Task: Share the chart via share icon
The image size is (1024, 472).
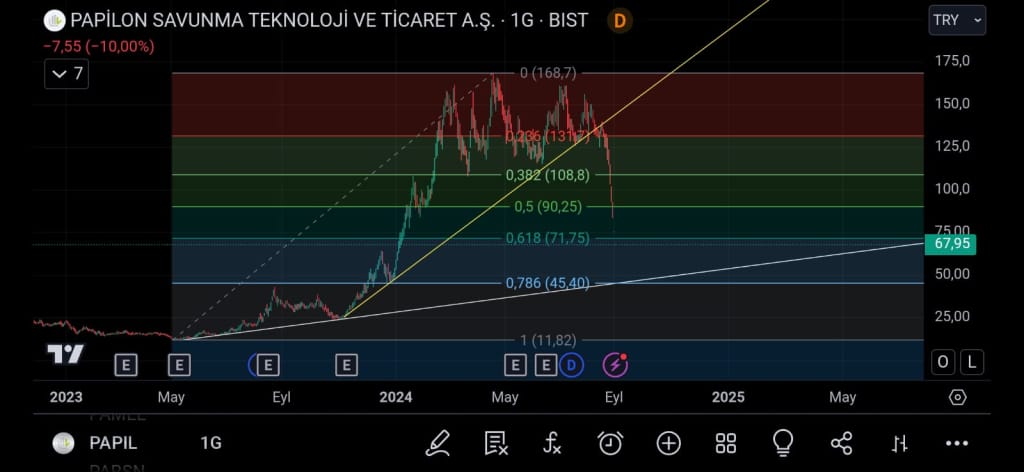Action: tap(841, 443)
